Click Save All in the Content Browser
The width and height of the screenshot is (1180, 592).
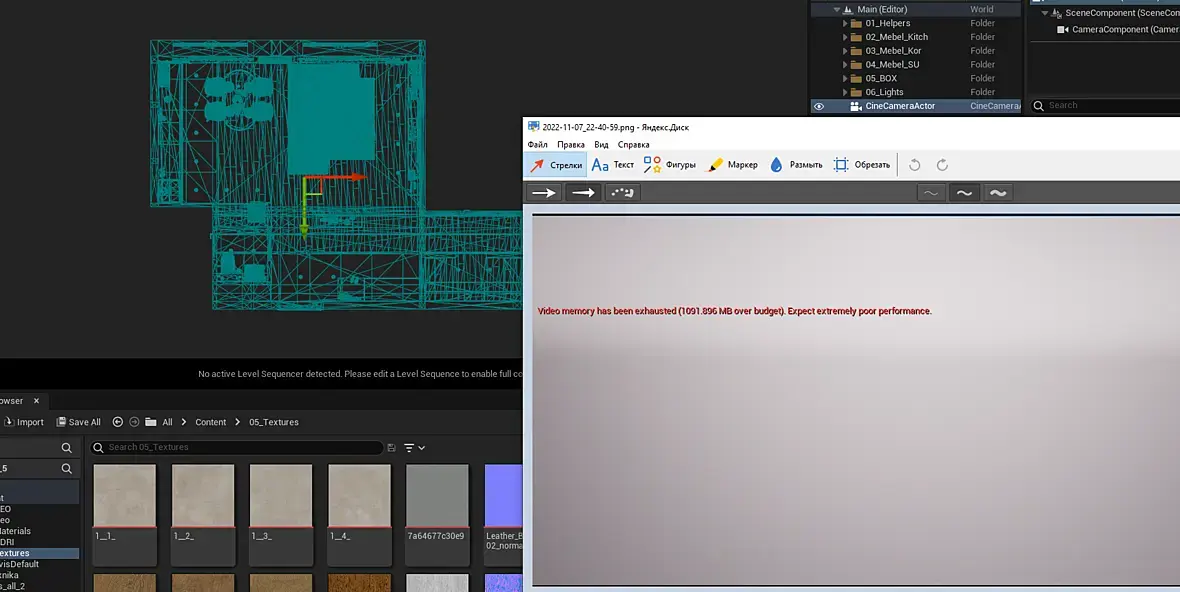(x=78, y=422)
